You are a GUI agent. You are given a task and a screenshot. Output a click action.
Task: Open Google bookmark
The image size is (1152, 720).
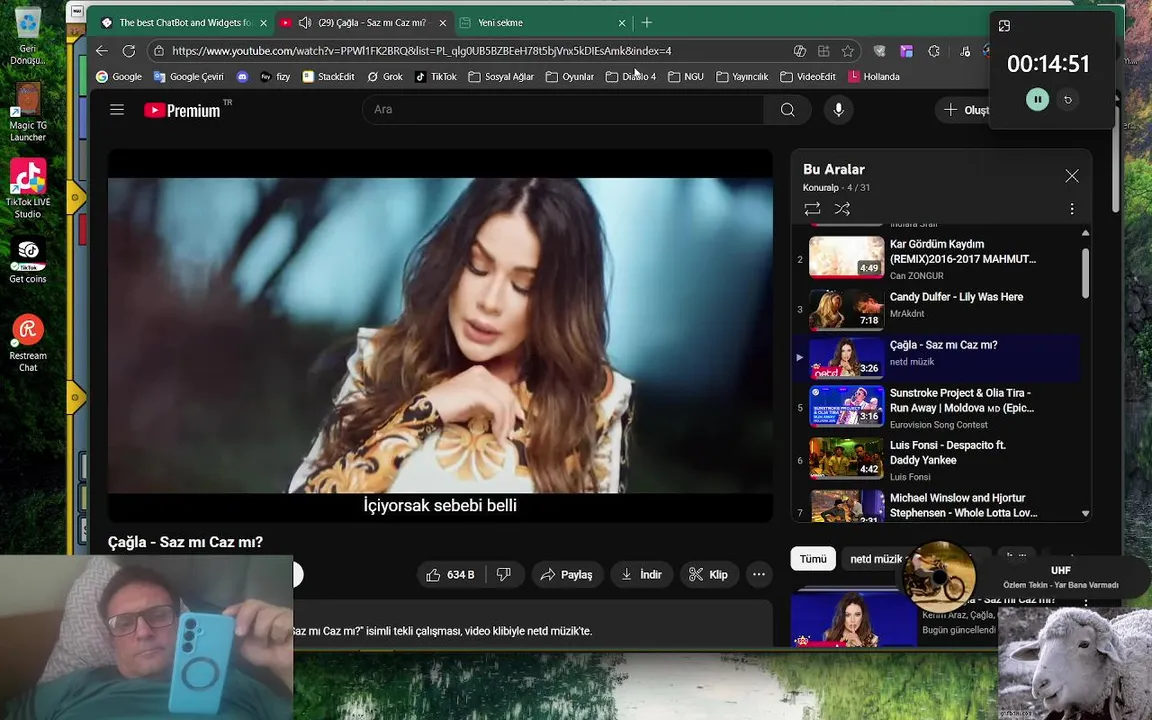point(119,76)
